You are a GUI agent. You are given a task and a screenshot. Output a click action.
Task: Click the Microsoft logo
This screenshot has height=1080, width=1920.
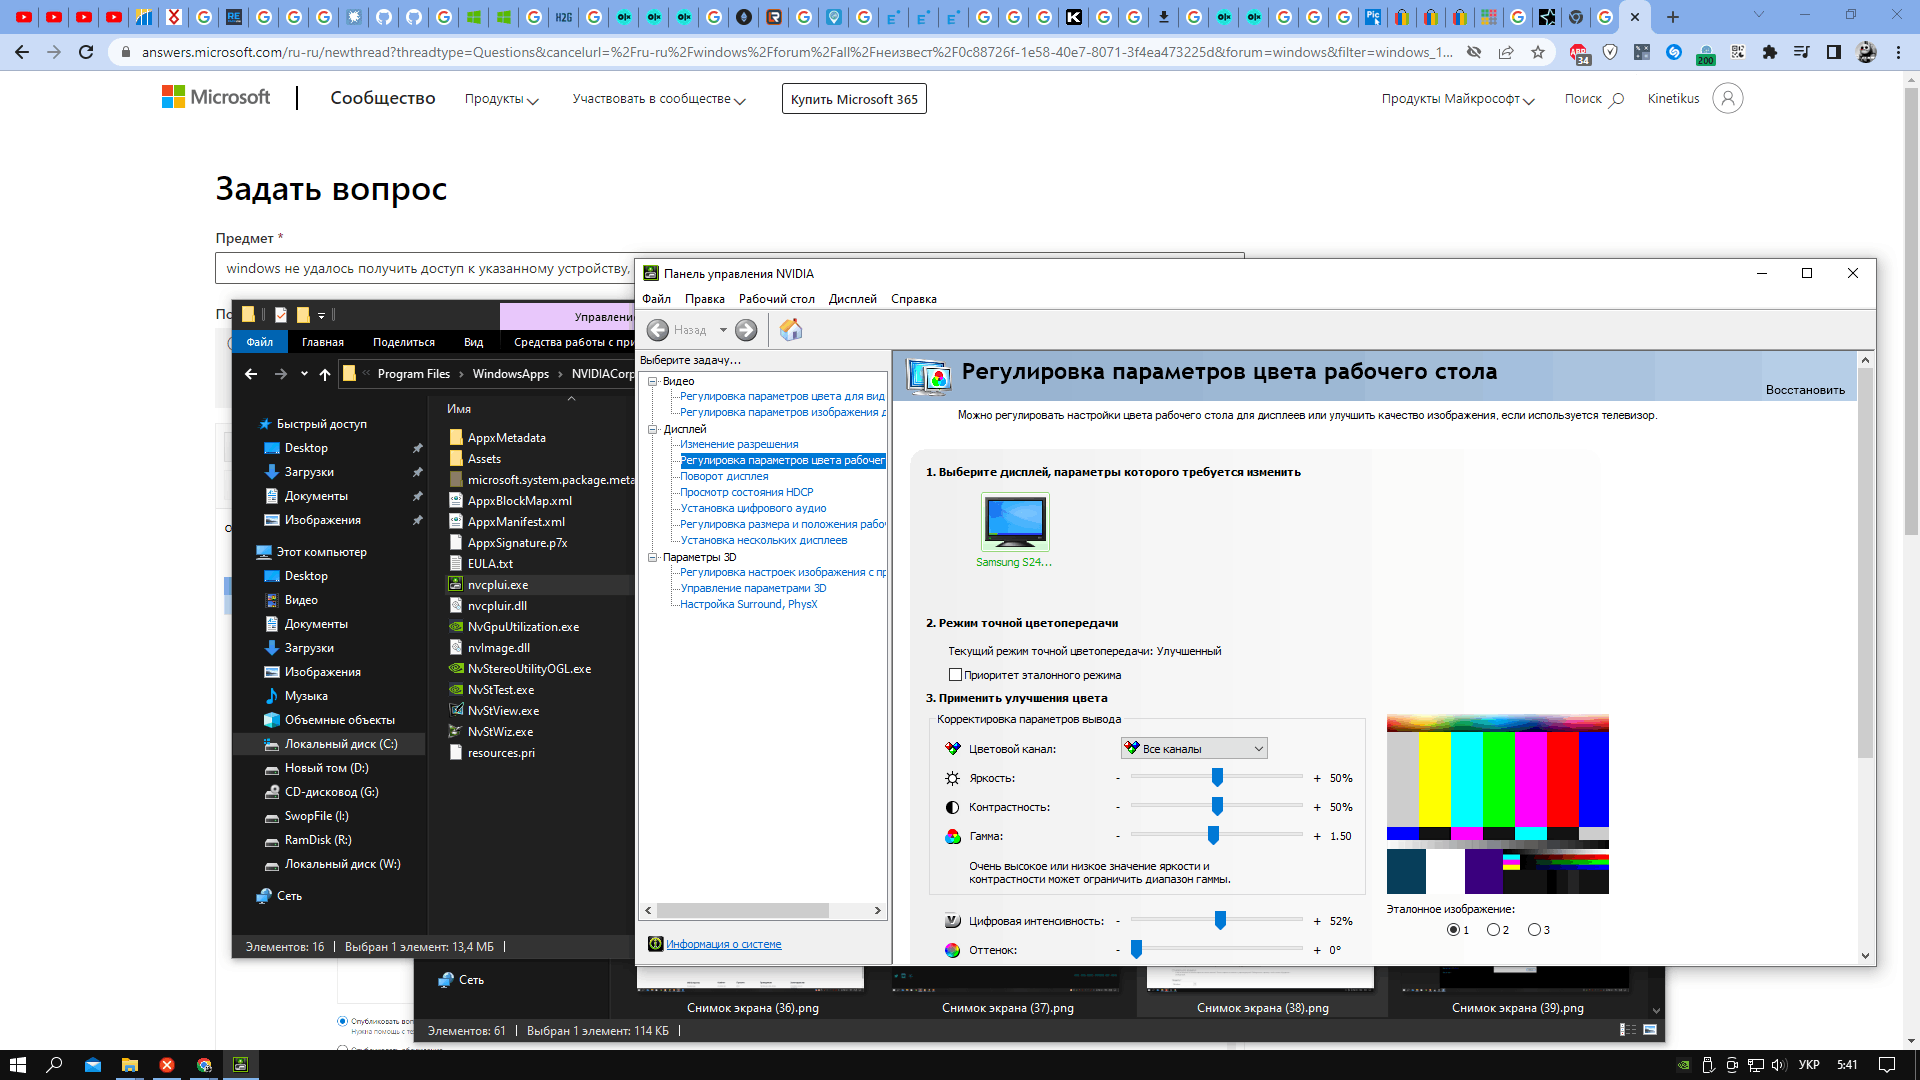(x=216, y=97)
